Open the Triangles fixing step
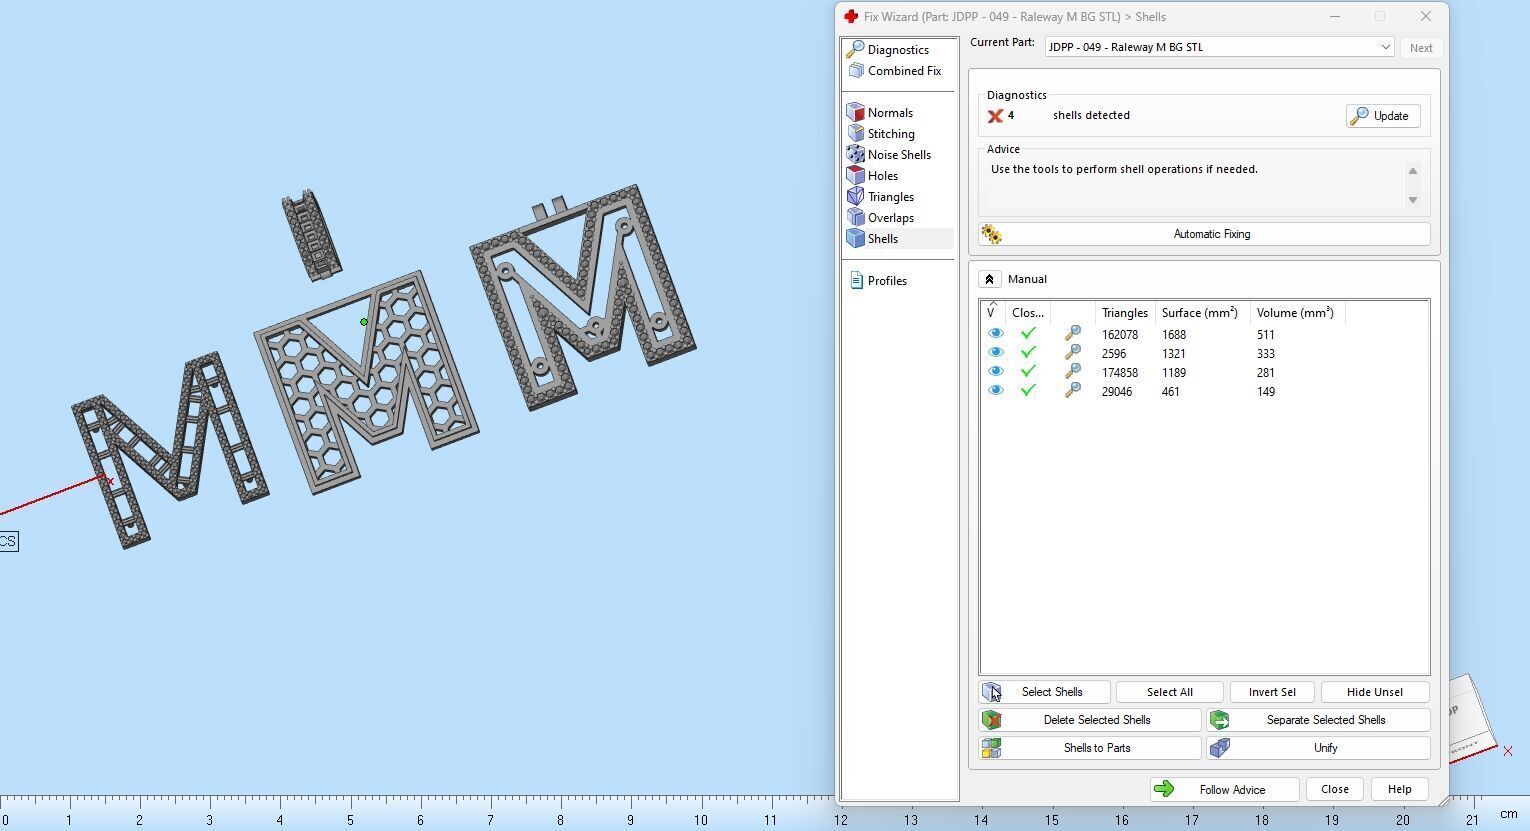1530x831 pixels. click(880, 197)
